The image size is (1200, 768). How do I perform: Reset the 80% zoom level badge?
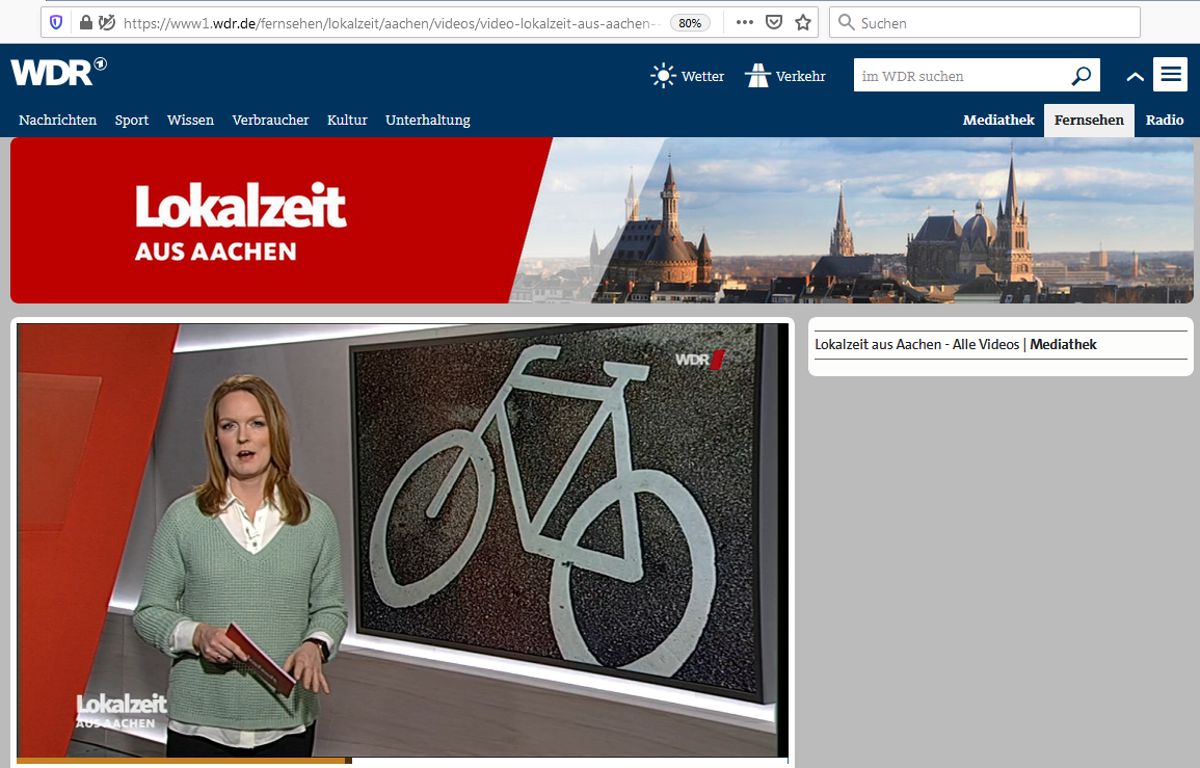pos(690,22)
